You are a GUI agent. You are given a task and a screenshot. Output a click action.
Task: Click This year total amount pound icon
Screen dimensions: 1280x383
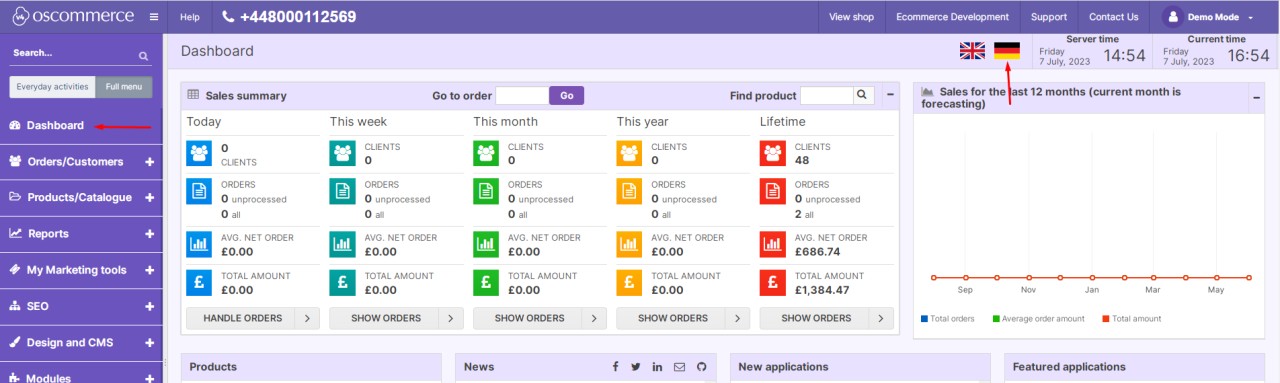click(x=630, y=282)
